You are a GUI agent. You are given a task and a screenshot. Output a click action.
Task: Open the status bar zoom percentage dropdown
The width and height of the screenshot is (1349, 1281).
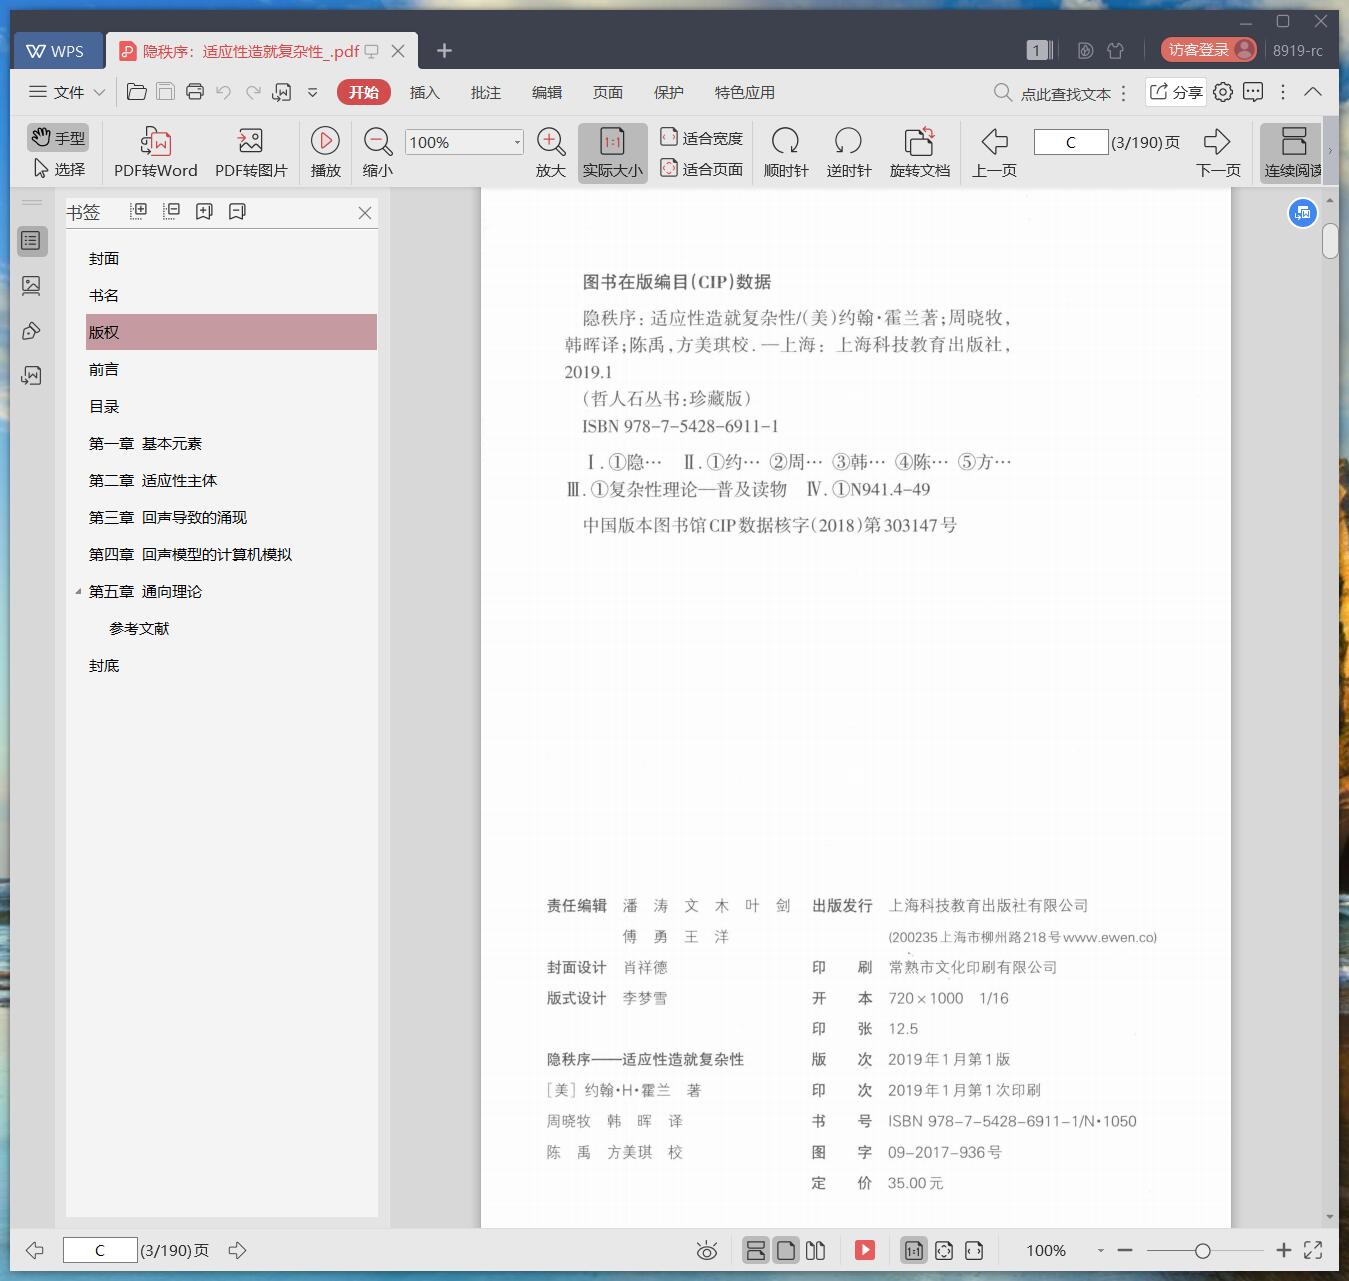coord(1100,1250)
